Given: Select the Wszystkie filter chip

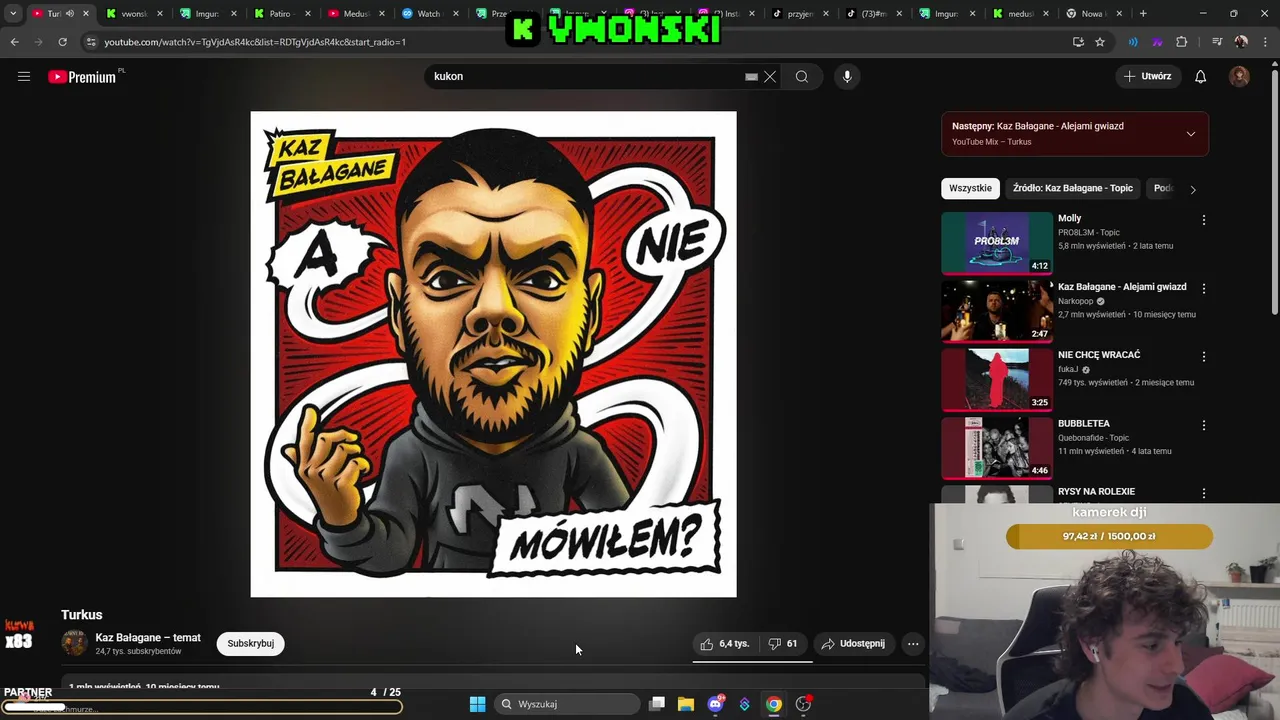Looking at the screenshot, I should click(x=970, y=188).
